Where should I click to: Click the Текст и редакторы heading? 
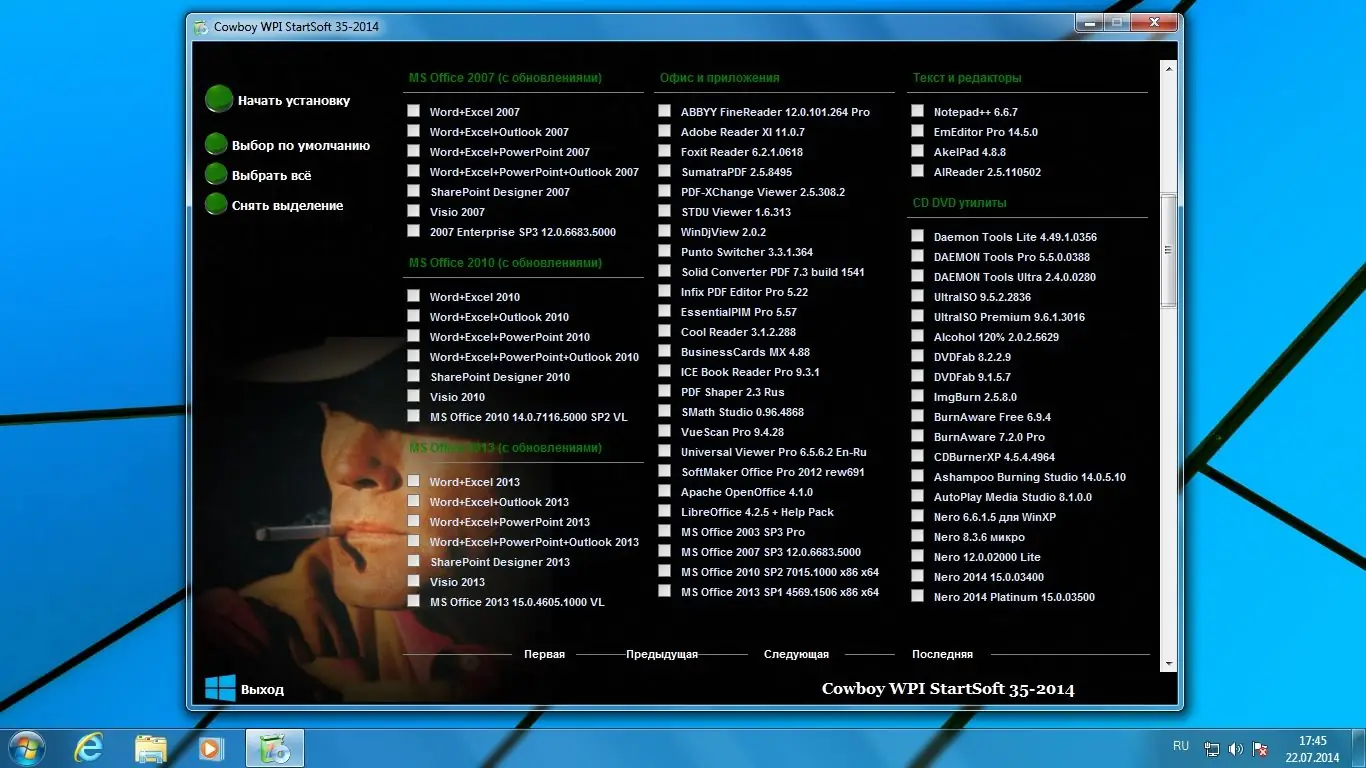point(967,77)
